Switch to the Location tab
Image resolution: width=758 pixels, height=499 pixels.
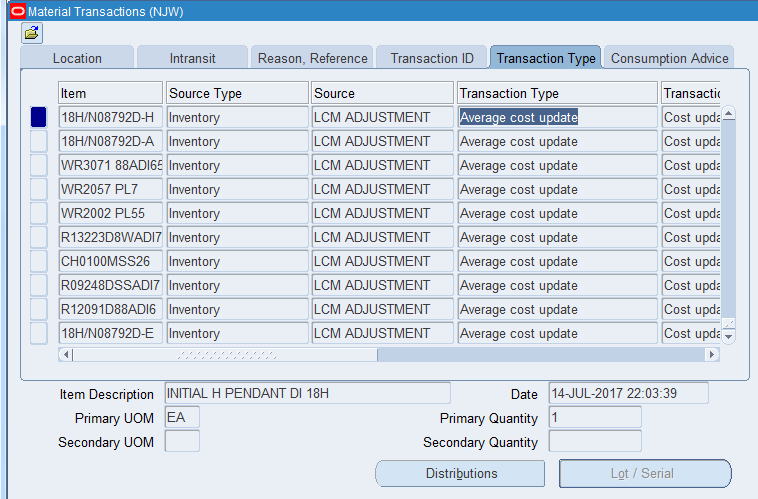coord(77,58)
